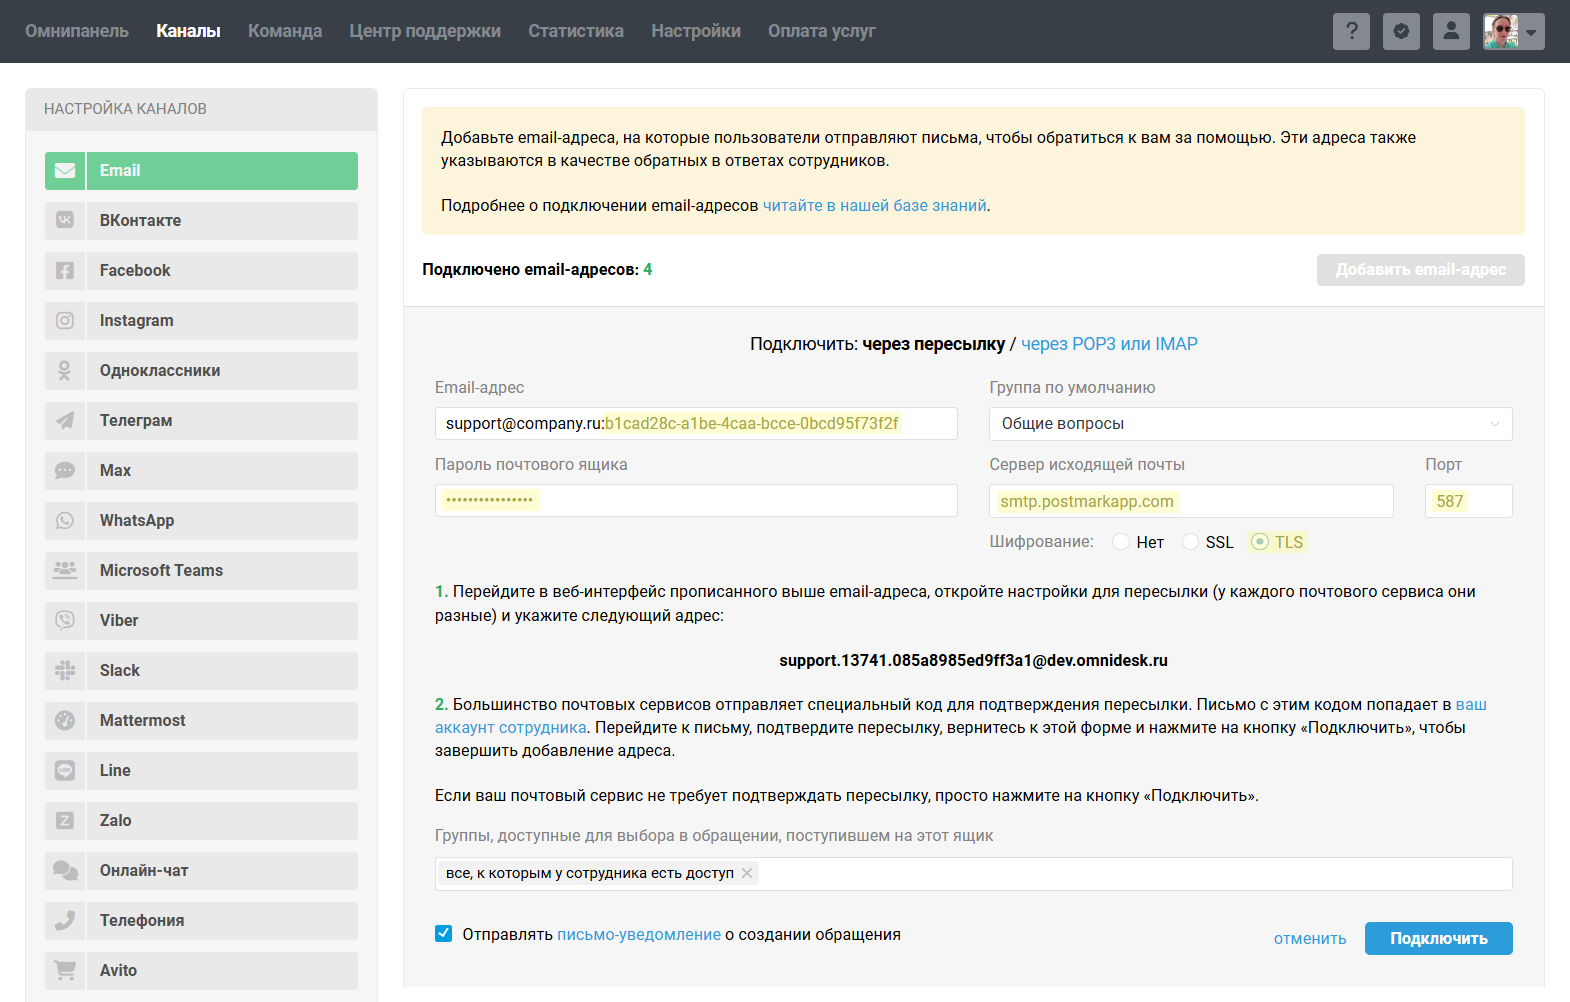
Task: Select the Slack channel icon
Action: [65, 670]
